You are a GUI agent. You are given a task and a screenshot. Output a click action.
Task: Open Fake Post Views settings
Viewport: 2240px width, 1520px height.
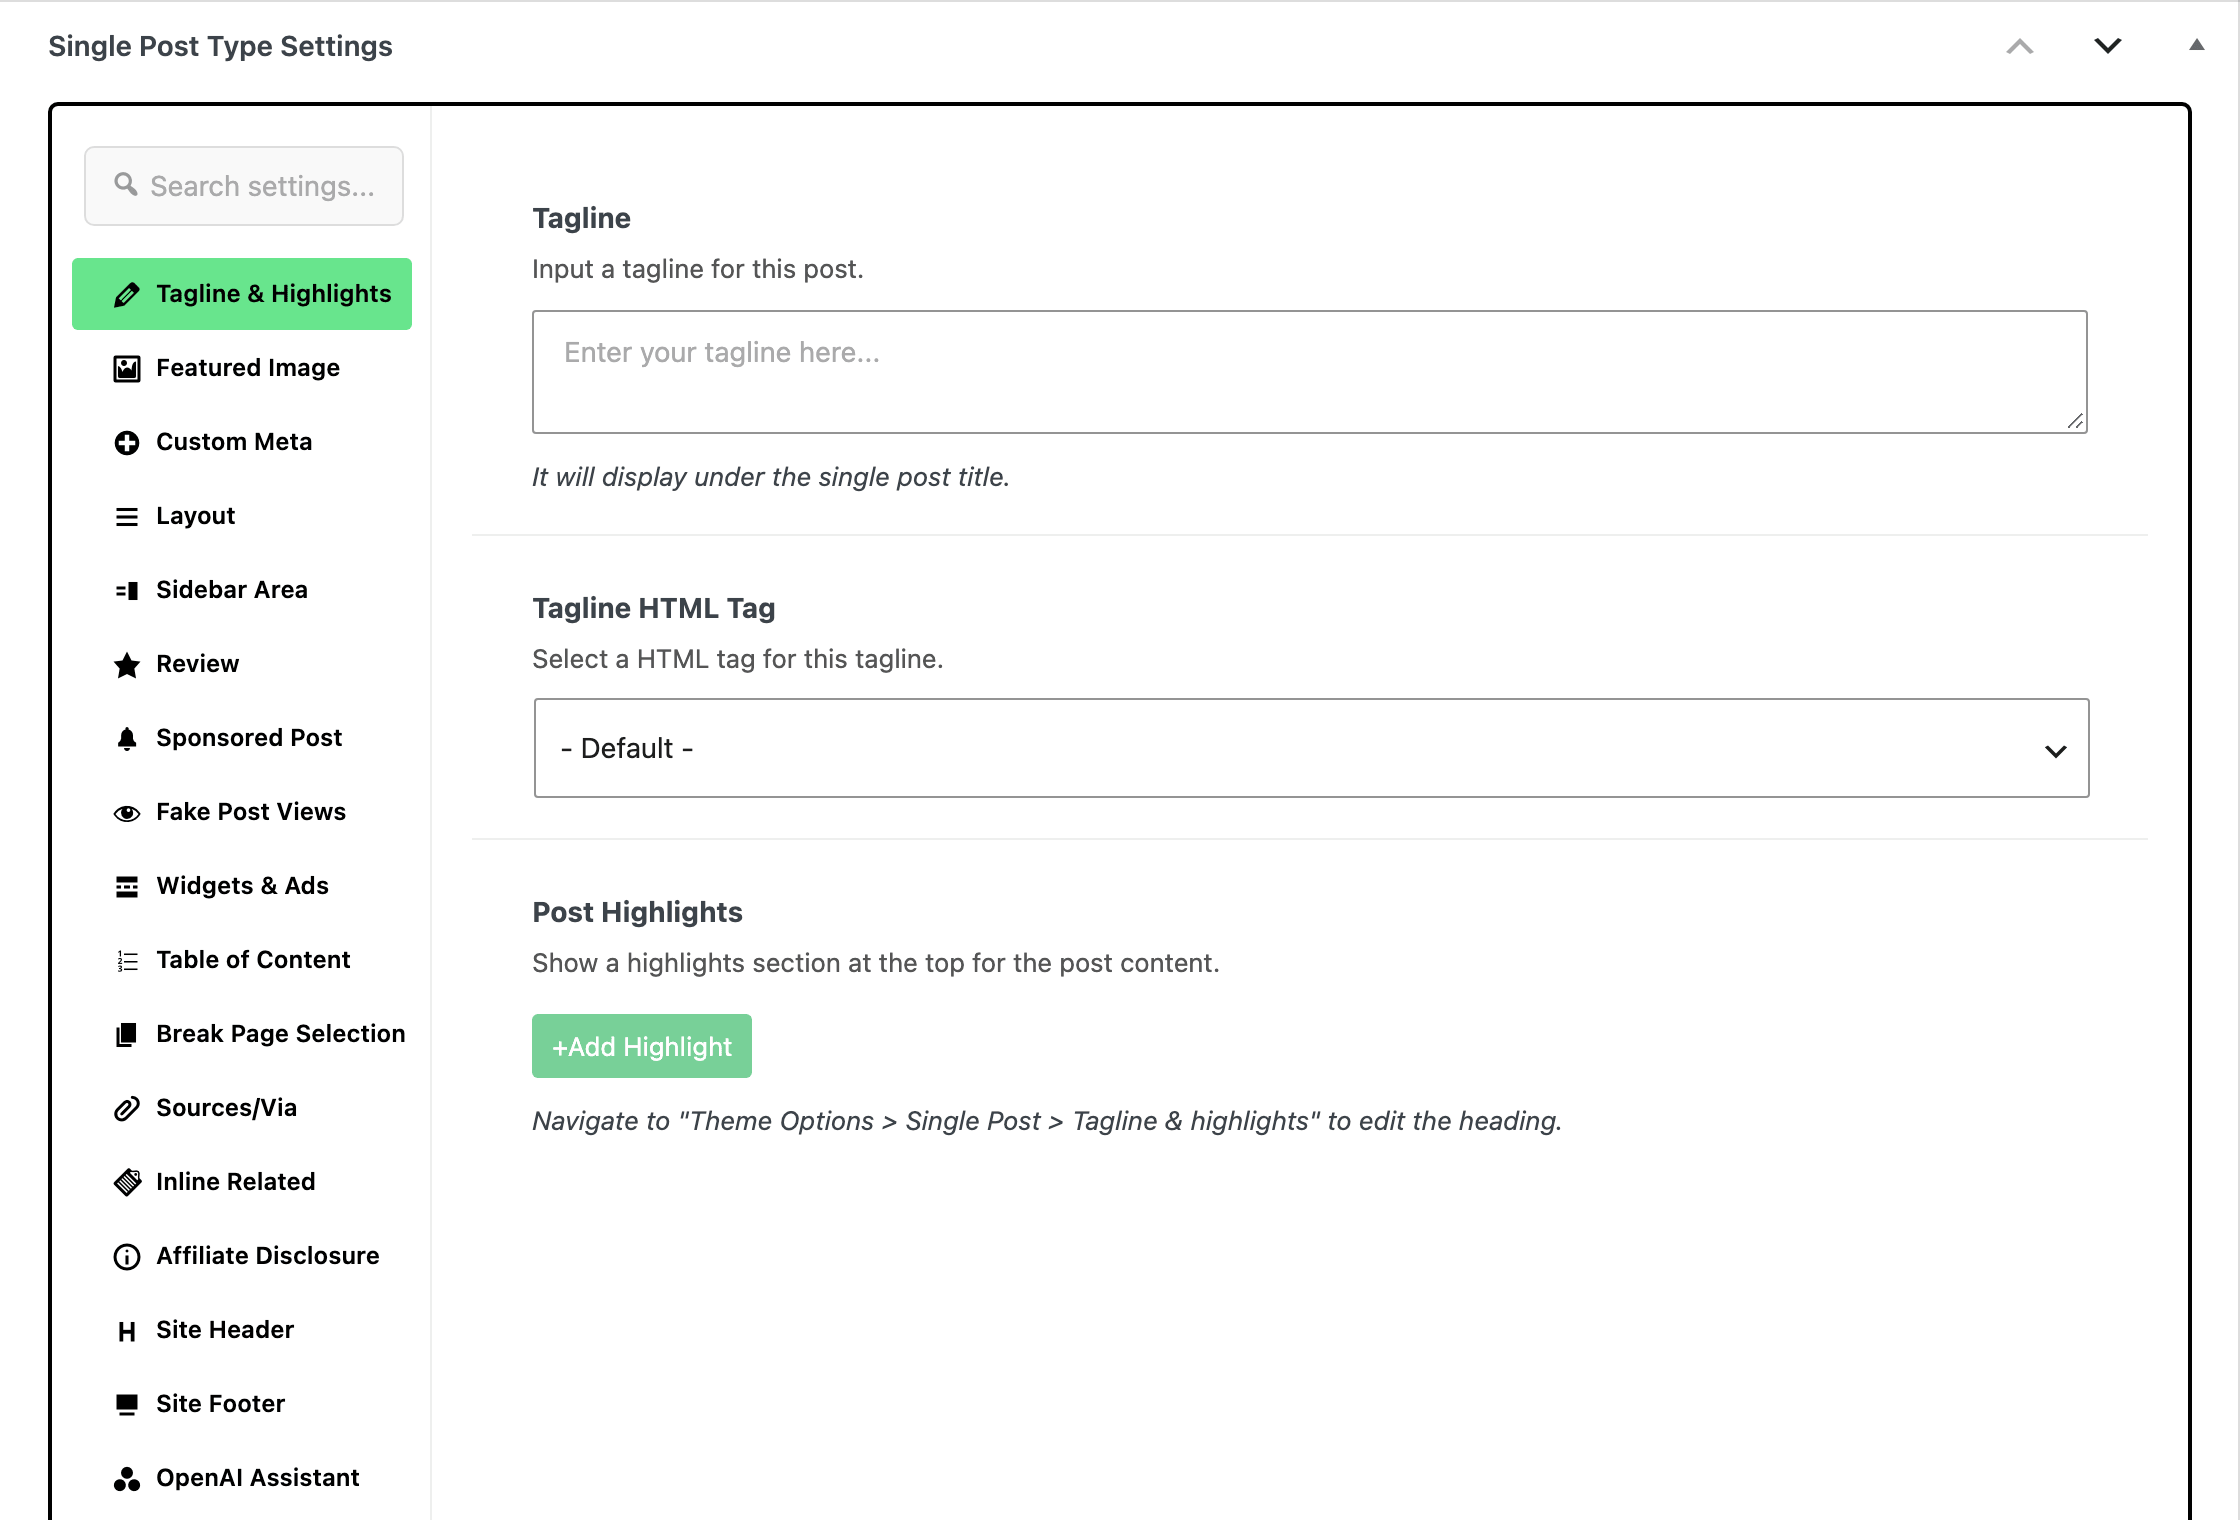click(x=242, y=812)
